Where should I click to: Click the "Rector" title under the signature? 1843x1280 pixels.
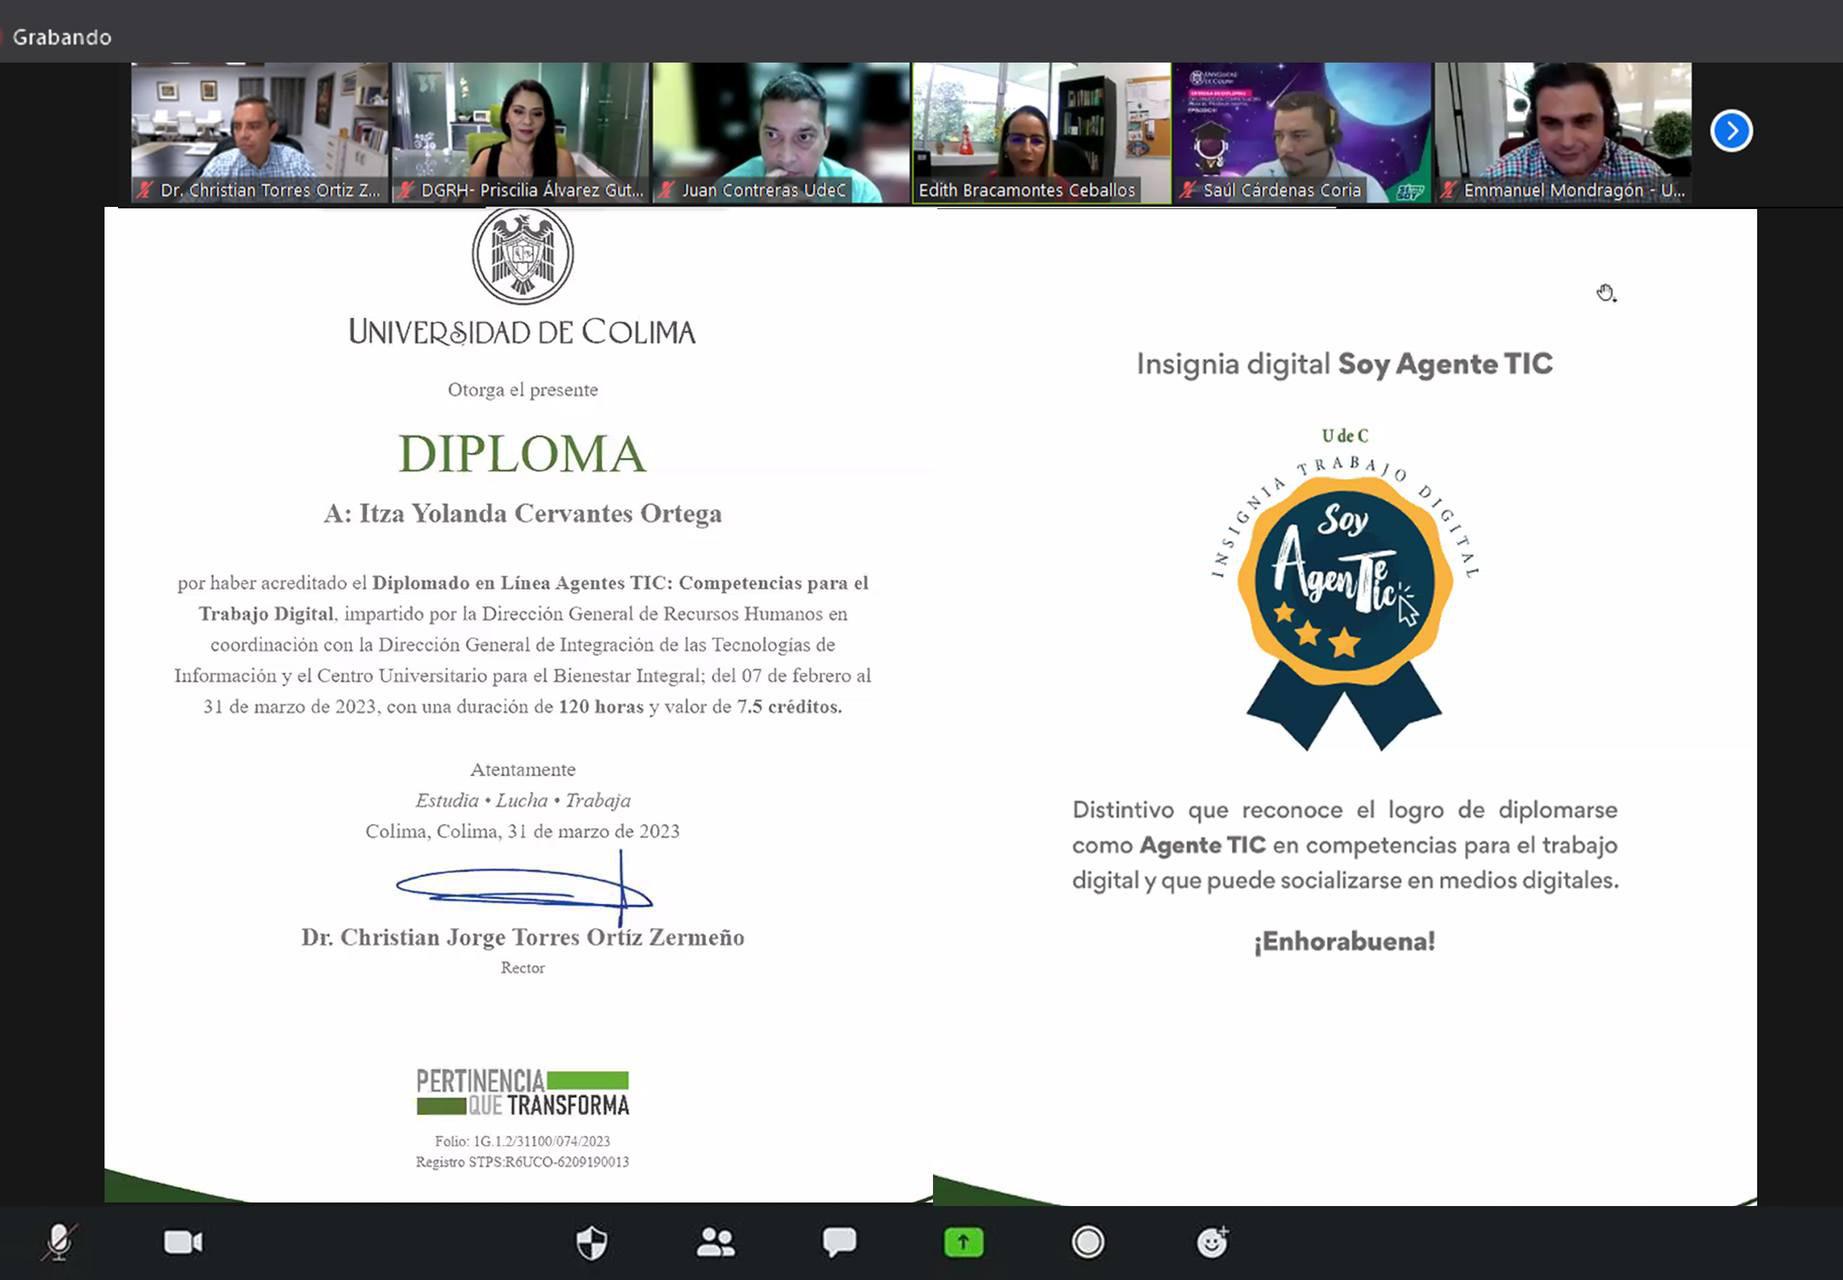523,968
